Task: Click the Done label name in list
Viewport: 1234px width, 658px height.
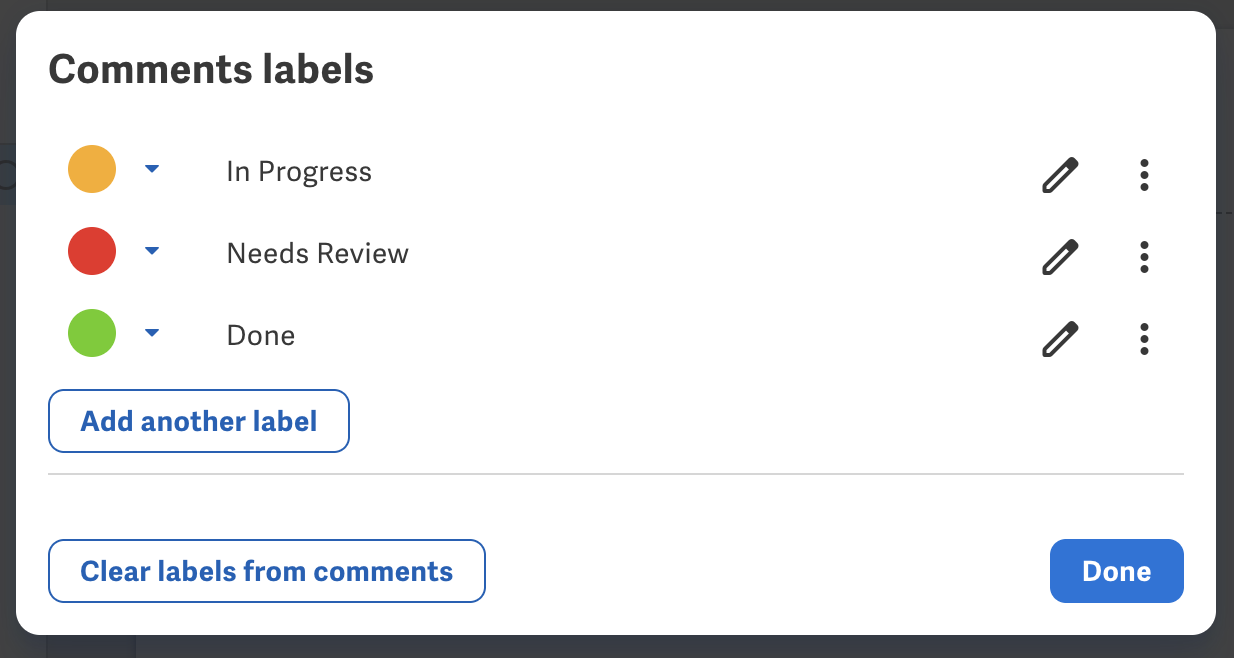Action: coord(261,335)
